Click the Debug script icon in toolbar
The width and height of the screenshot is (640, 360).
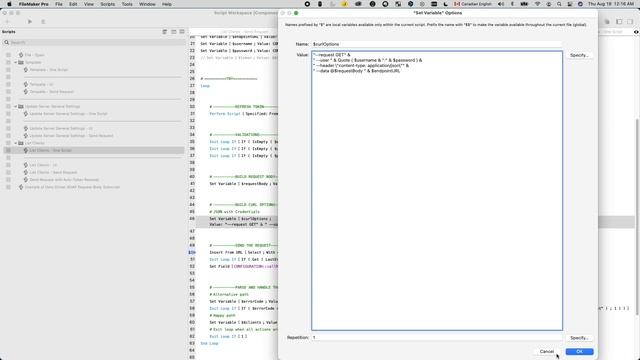pos(43,22)
